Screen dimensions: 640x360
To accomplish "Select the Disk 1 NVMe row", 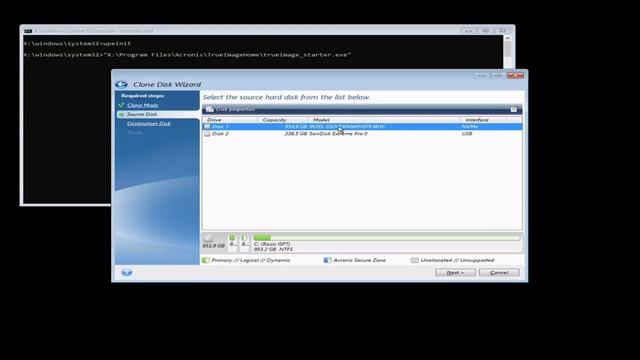I will tap(362, 127).
